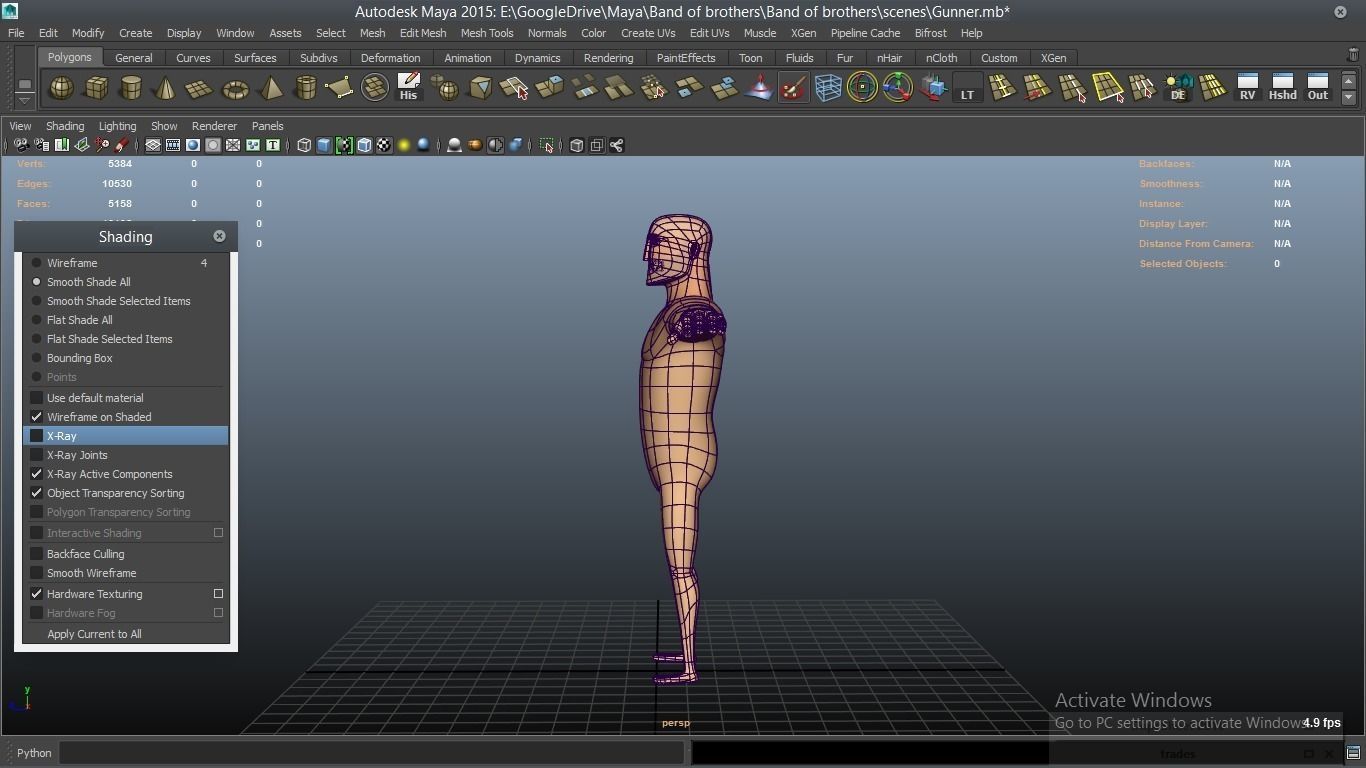Select the Deformation shelf tab
Viewport: 1366px width, 768px height.
click(390, 58)
